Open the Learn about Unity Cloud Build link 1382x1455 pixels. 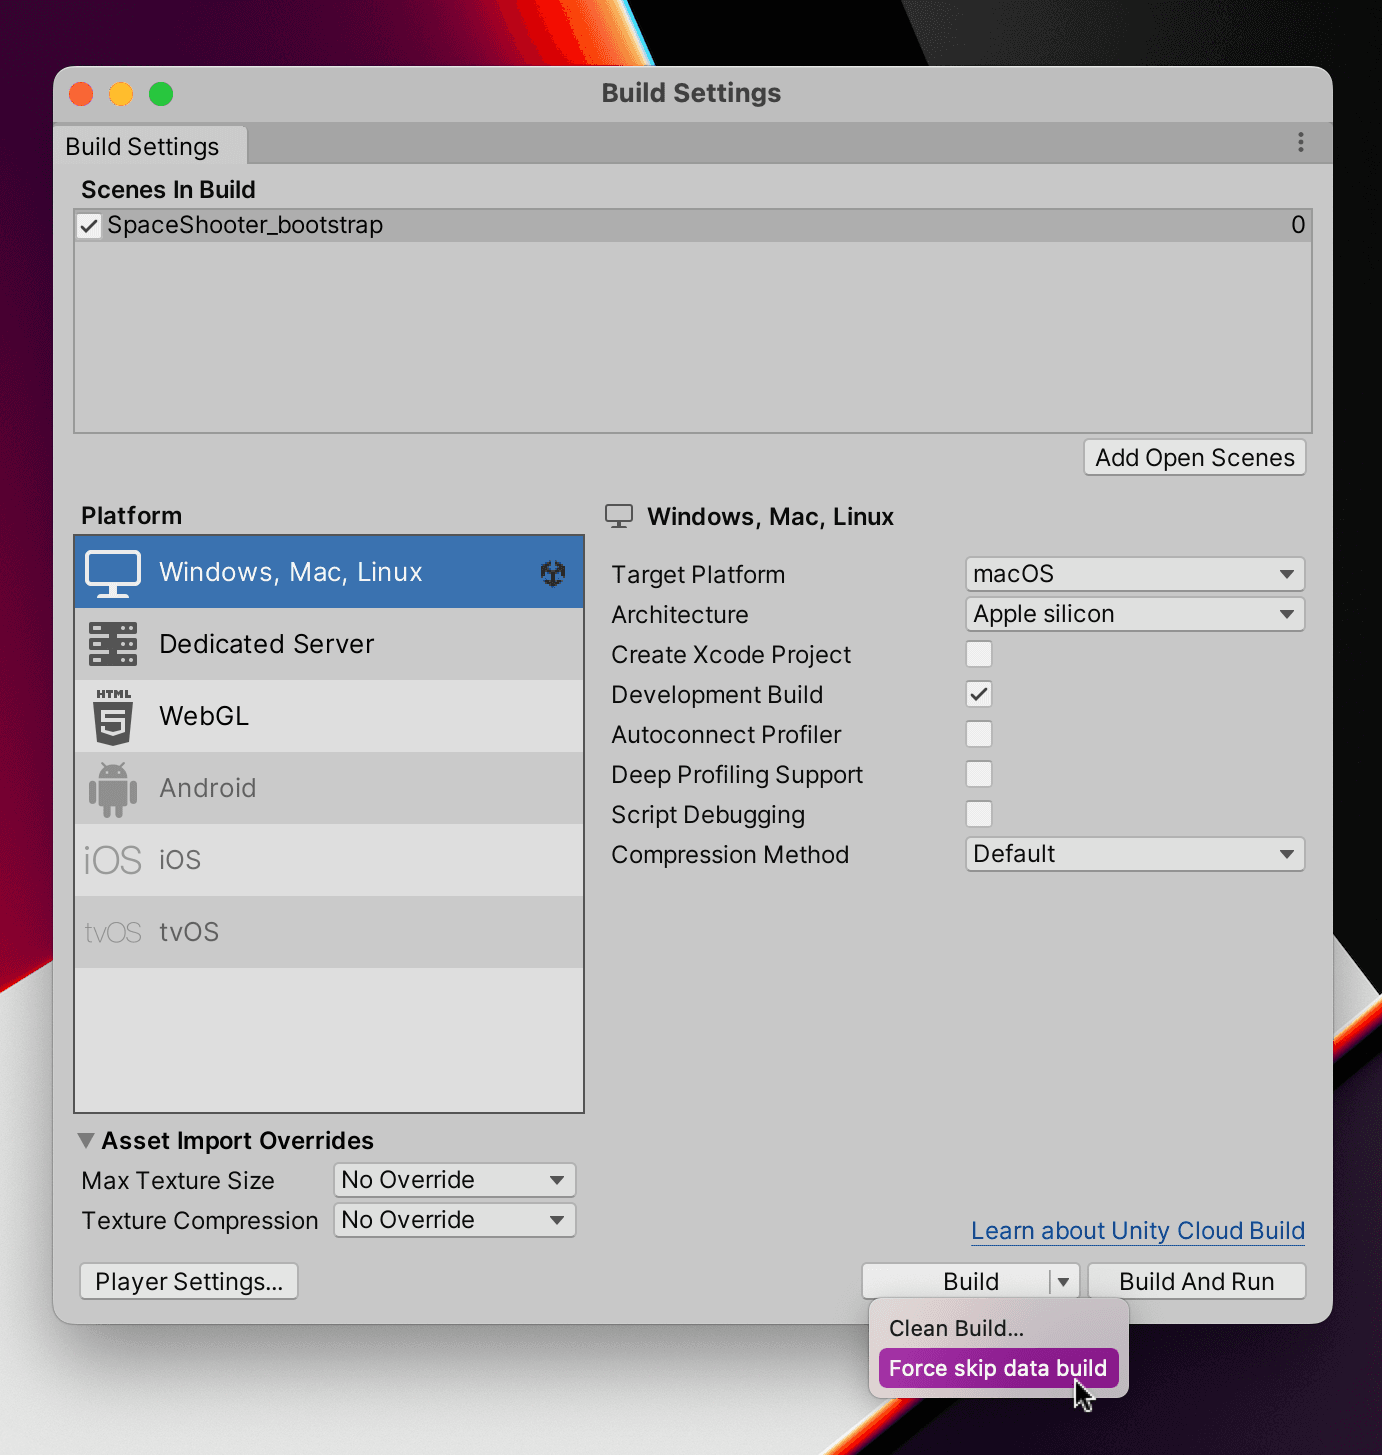pyautogui.click(x=1138, y=1231)
